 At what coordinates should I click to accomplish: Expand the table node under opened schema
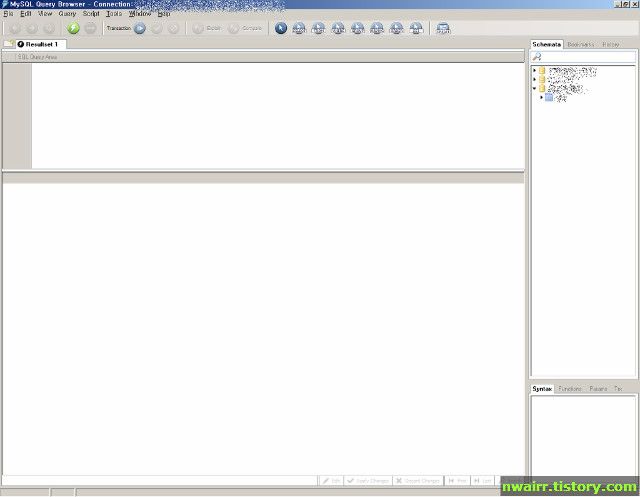click(x=542, y=97)
